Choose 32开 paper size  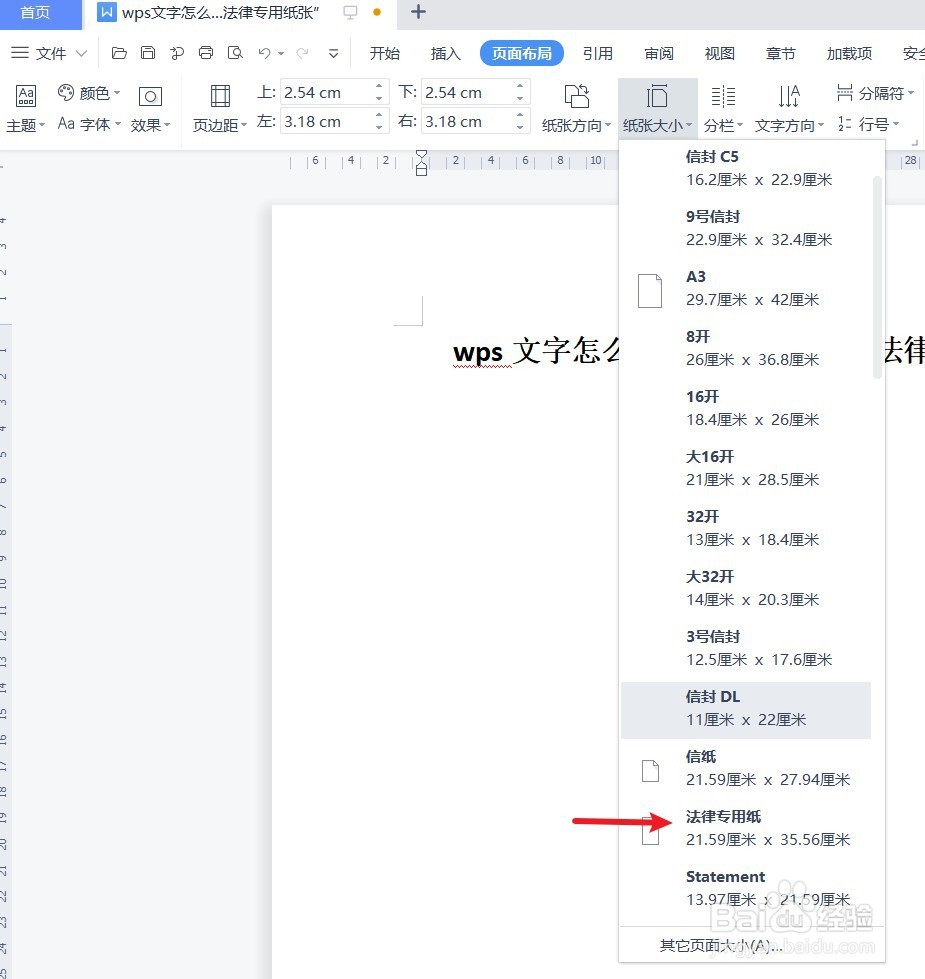tap(746, 528)
